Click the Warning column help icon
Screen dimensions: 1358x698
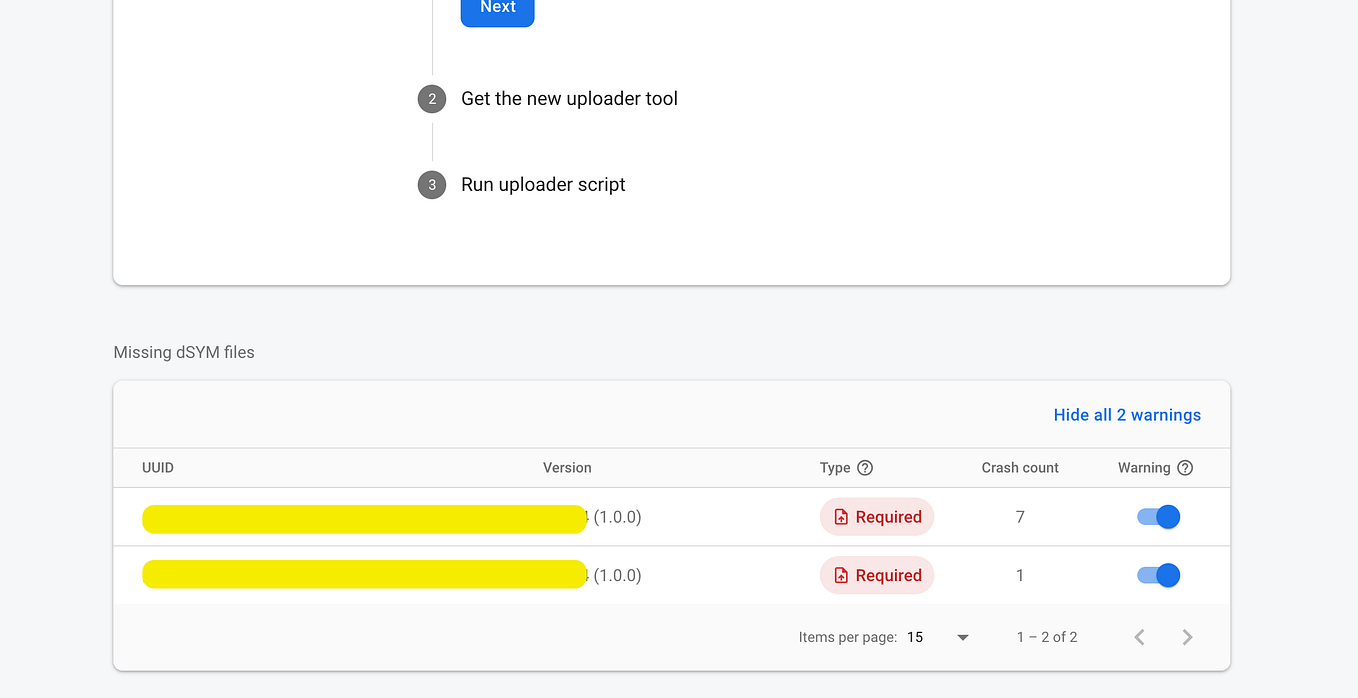click(x=1185, y=467)
